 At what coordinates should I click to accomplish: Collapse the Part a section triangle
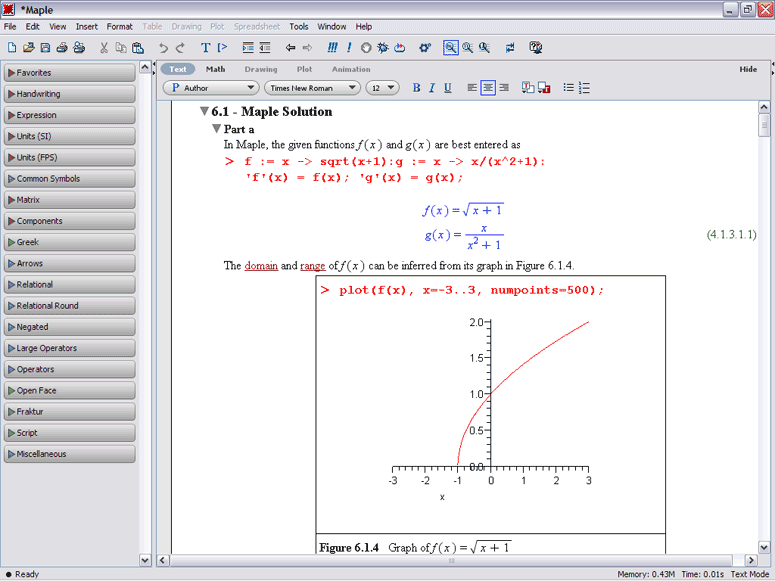pyautogui.click(x=216, y=130)
